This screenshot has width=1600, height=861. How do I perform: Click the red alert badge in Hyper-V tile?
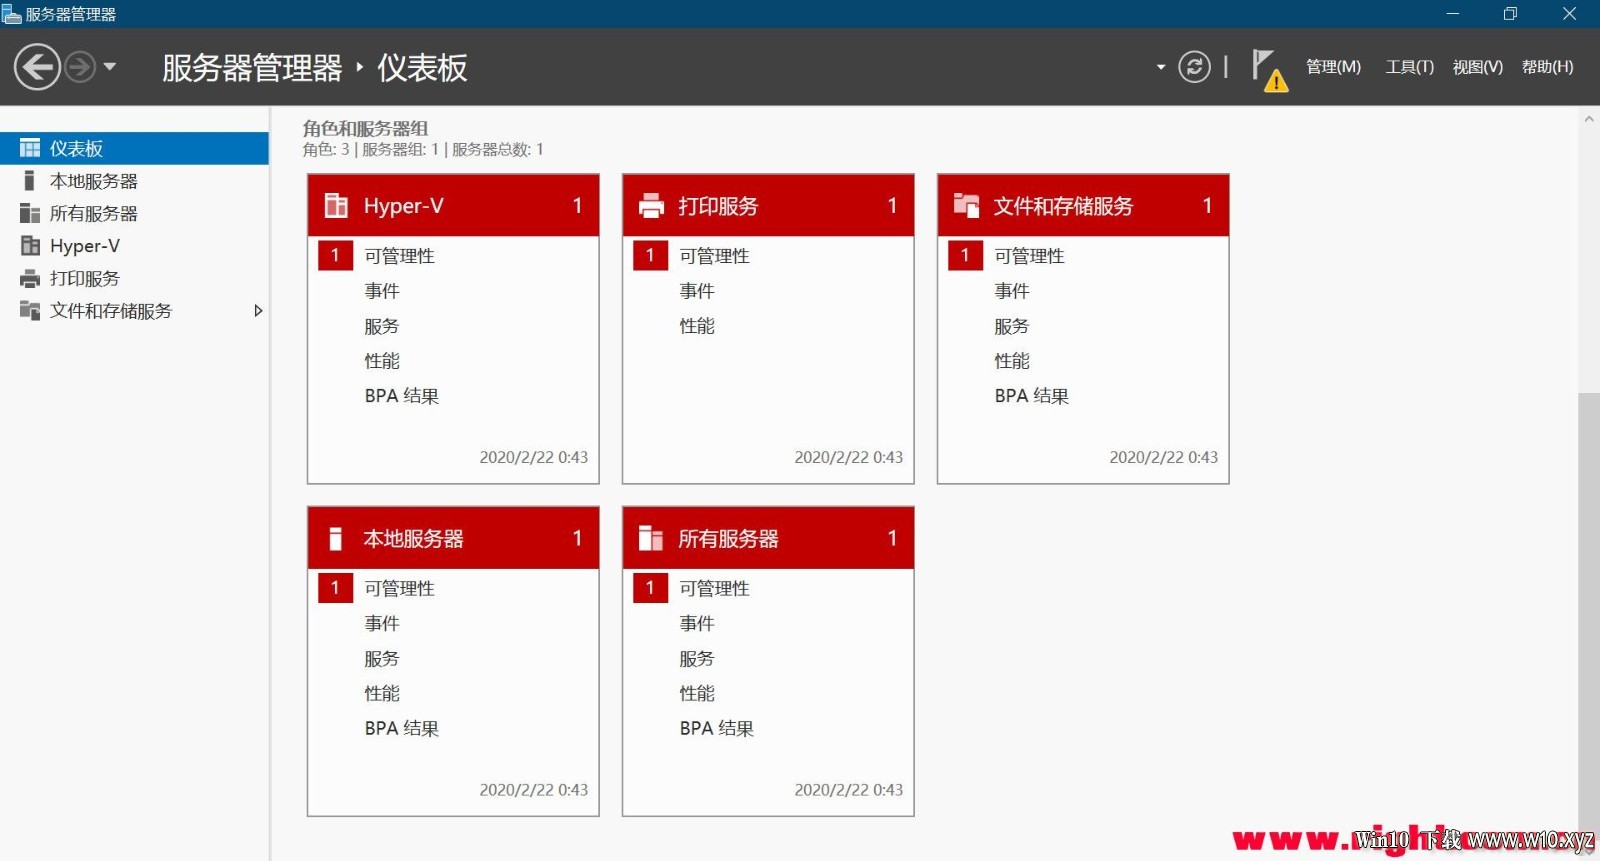tap(335, 256)
